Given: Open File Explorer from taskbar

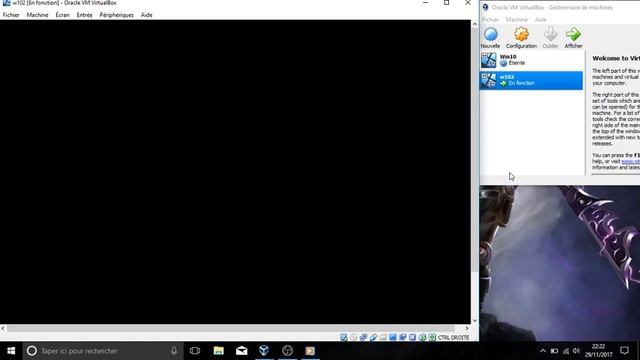Looking at the screenshot, I should tap(219, 351).
